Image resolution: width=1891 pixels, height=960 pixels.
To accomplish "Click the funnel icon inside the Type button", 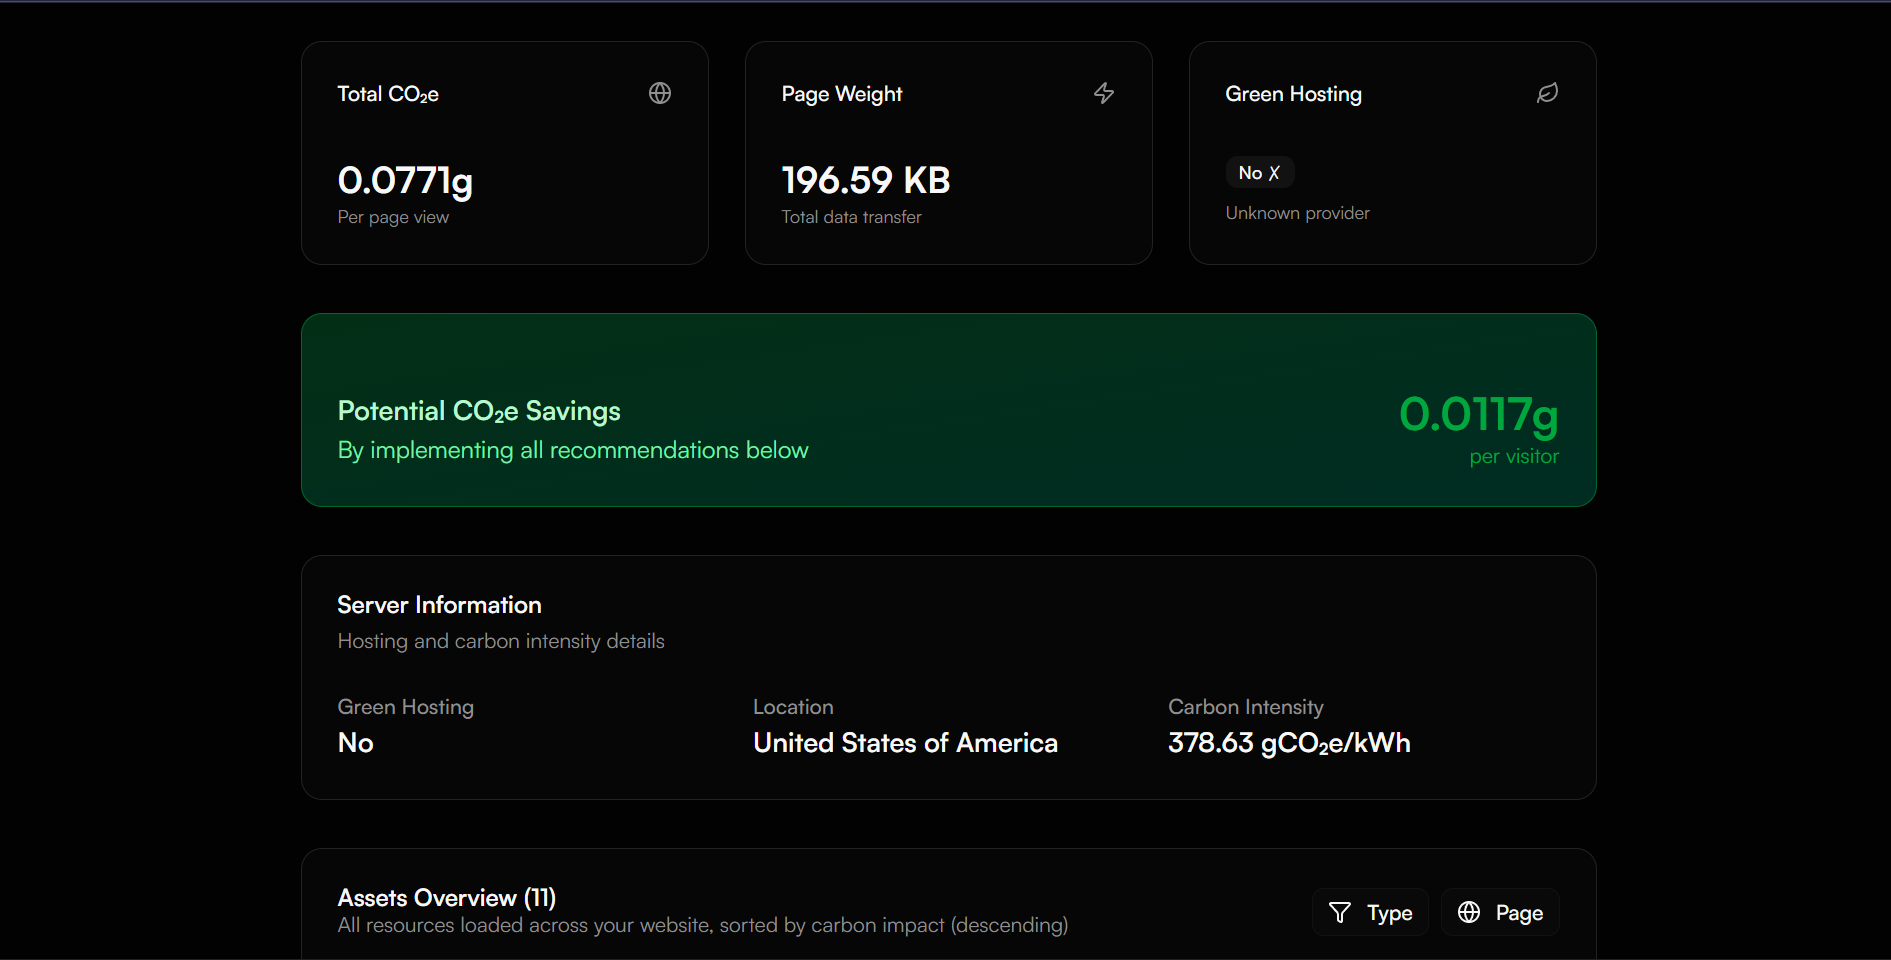I will point(1340,912).
